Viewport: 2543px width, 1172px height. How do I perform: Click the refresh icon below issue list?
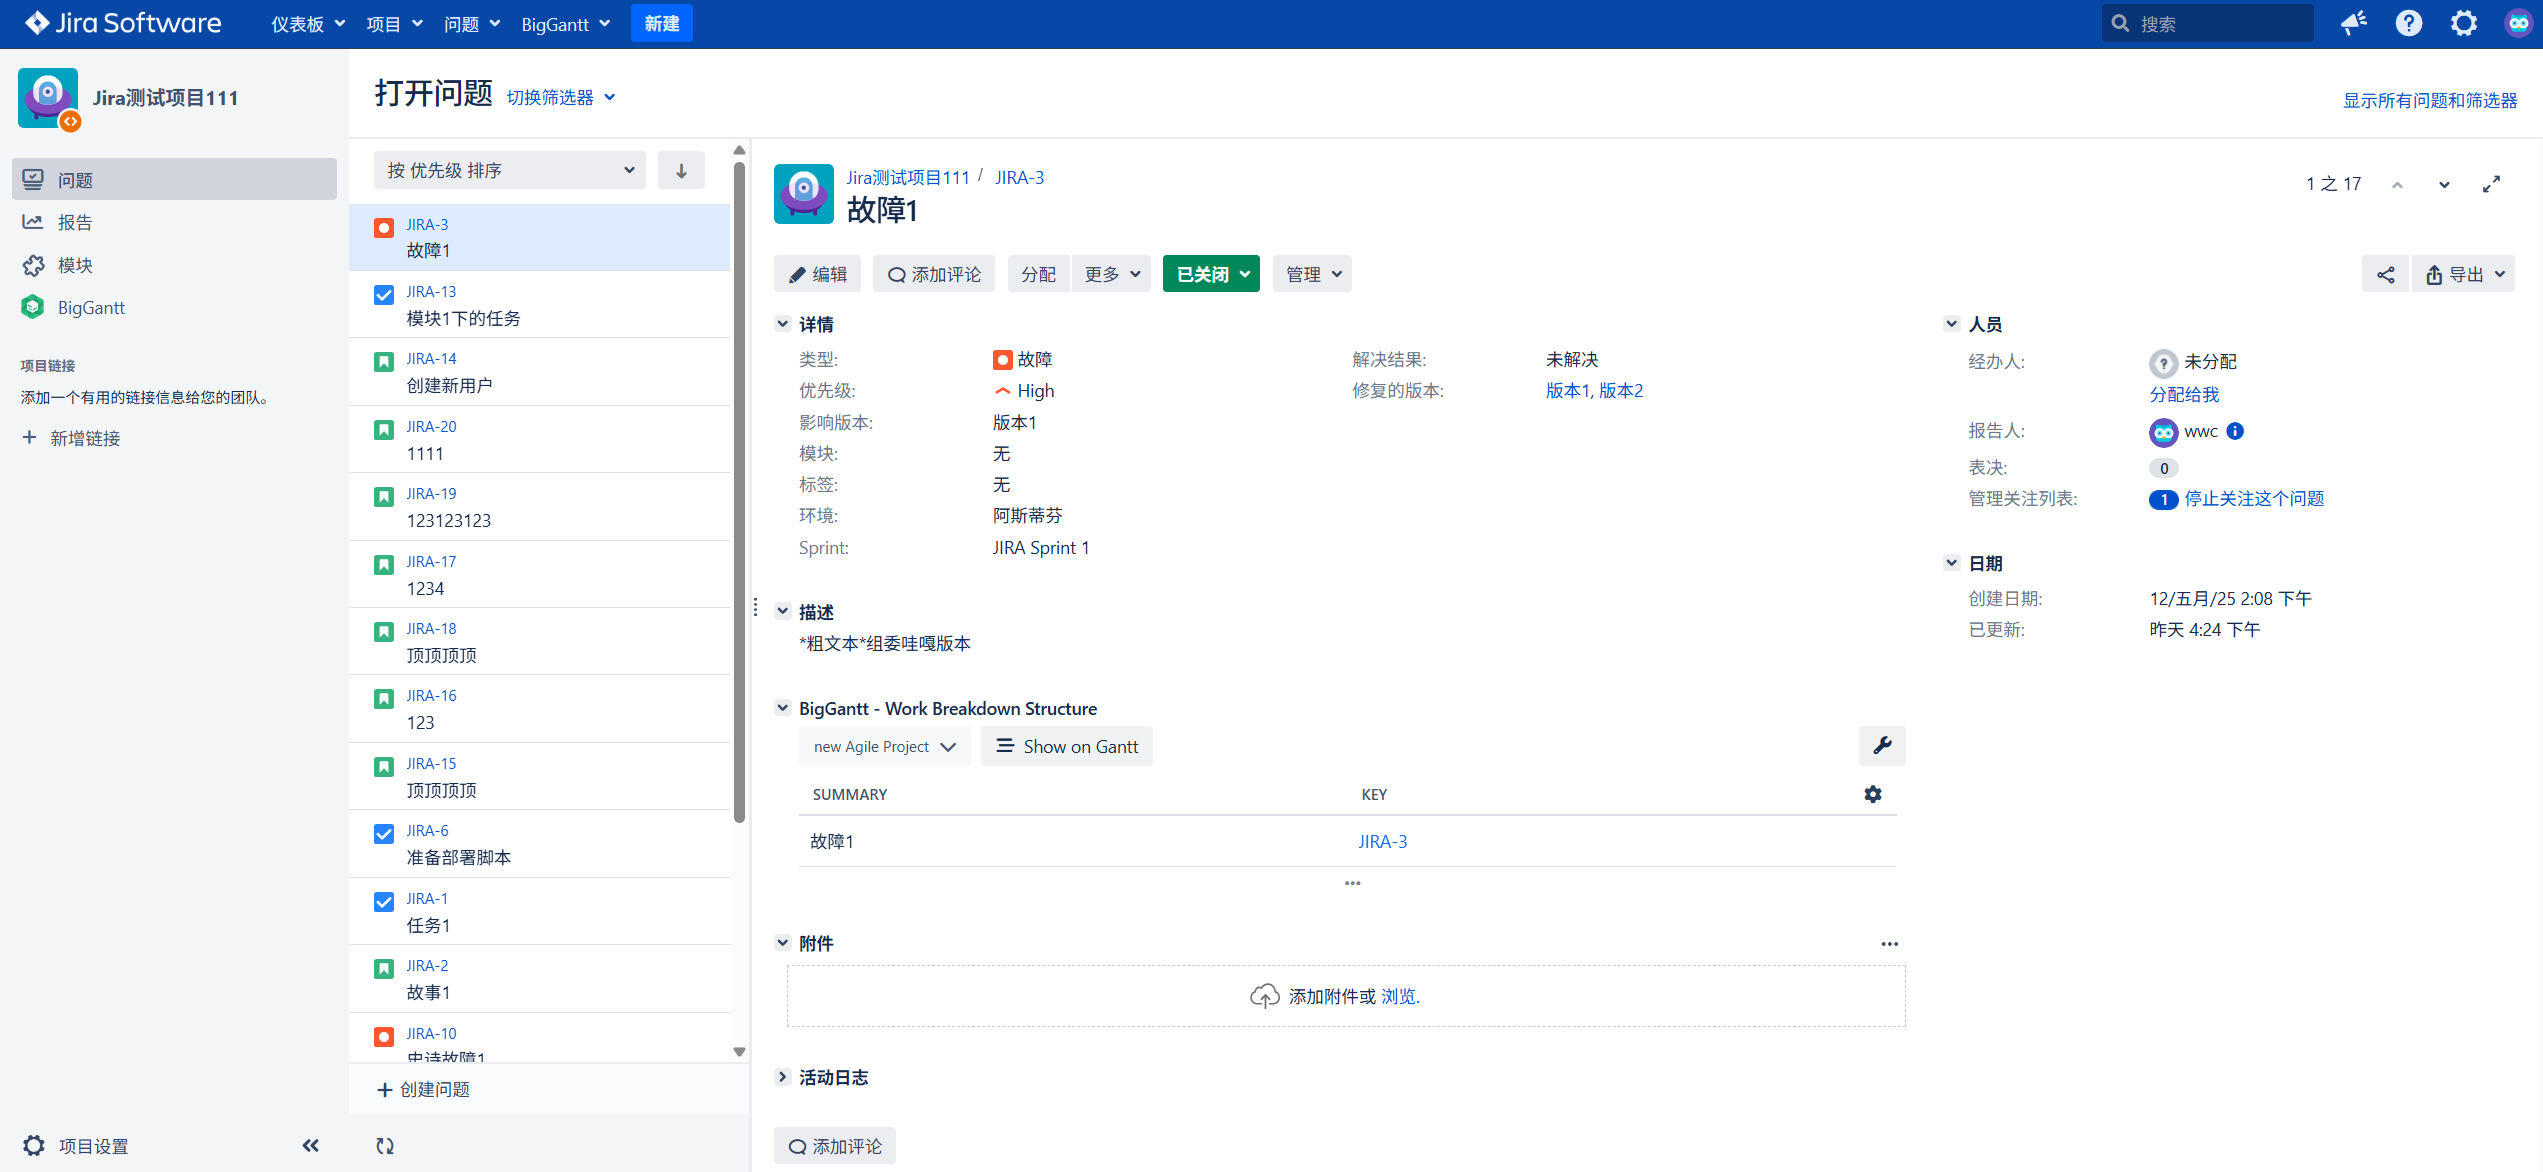(385, 1146)
